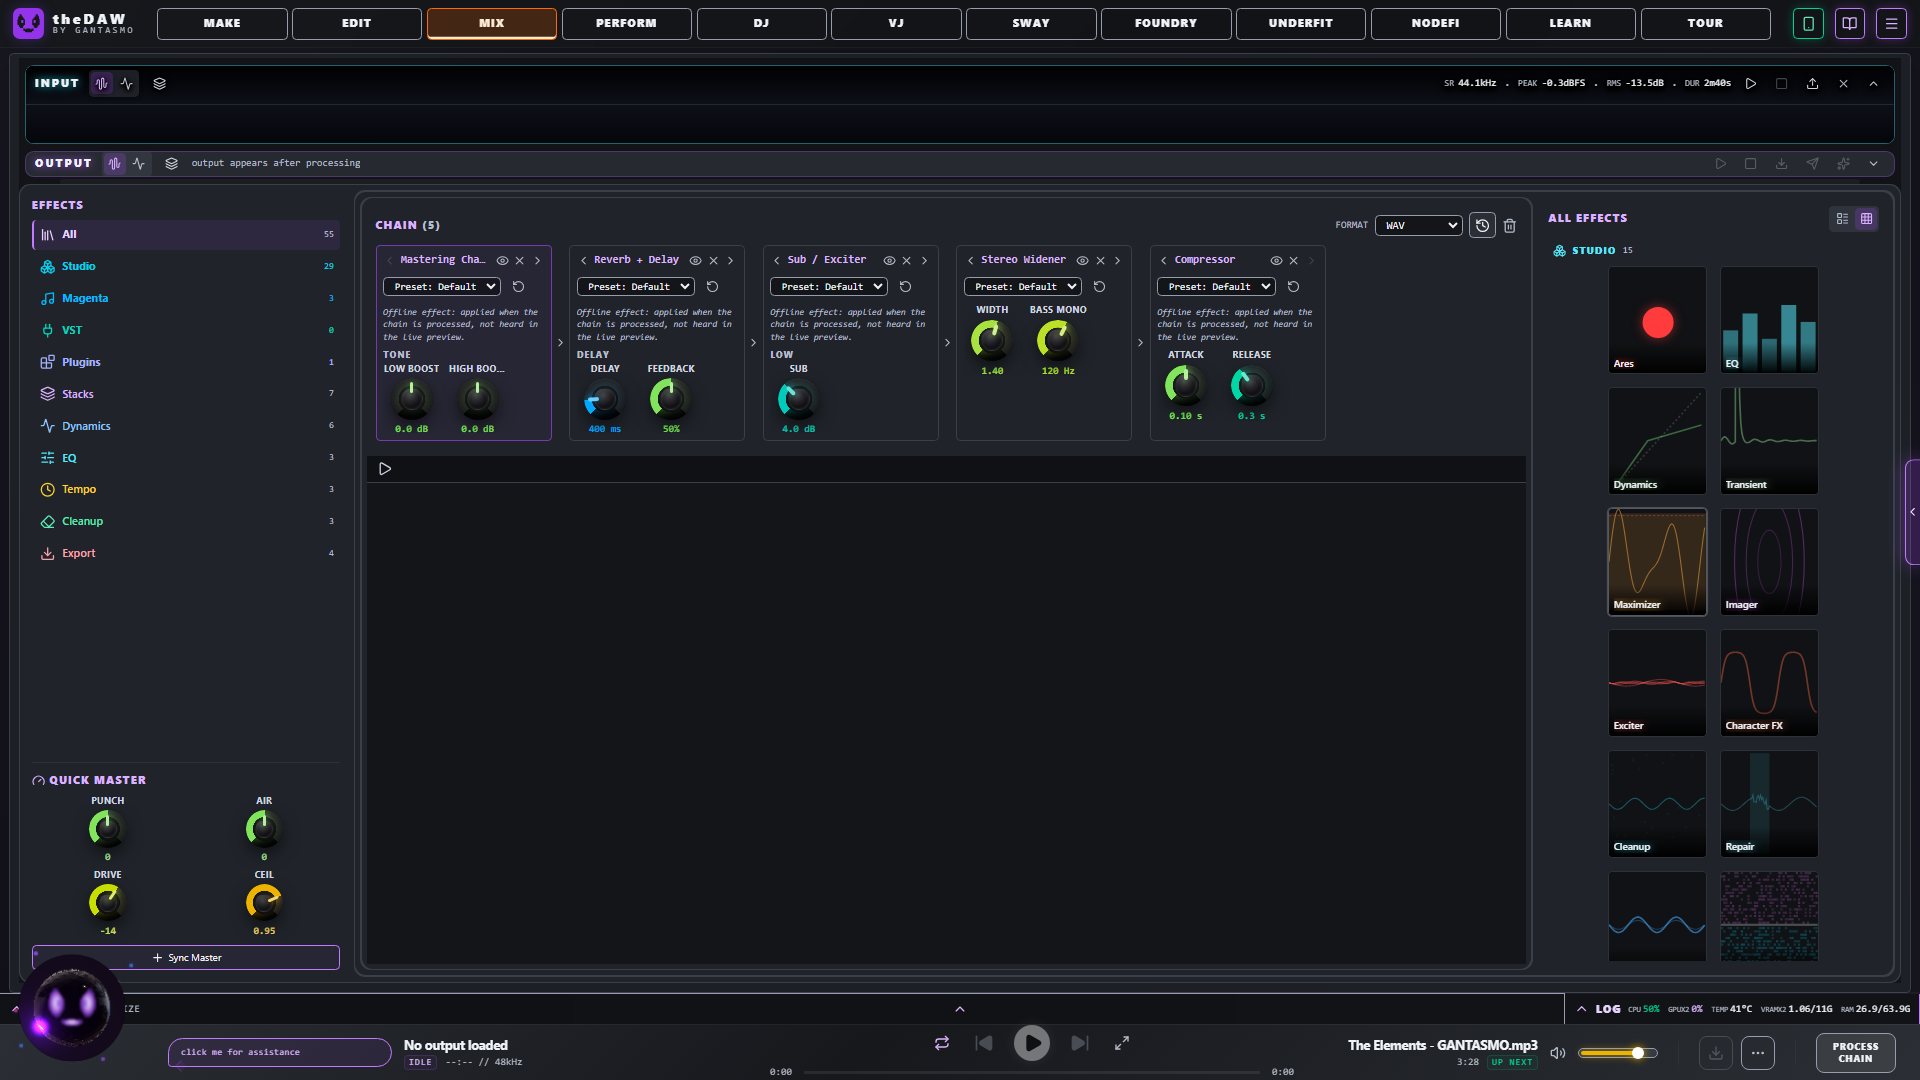1920x1080 pixels.
Task: Switch All Effects to list view
Action: (1842, 219)
